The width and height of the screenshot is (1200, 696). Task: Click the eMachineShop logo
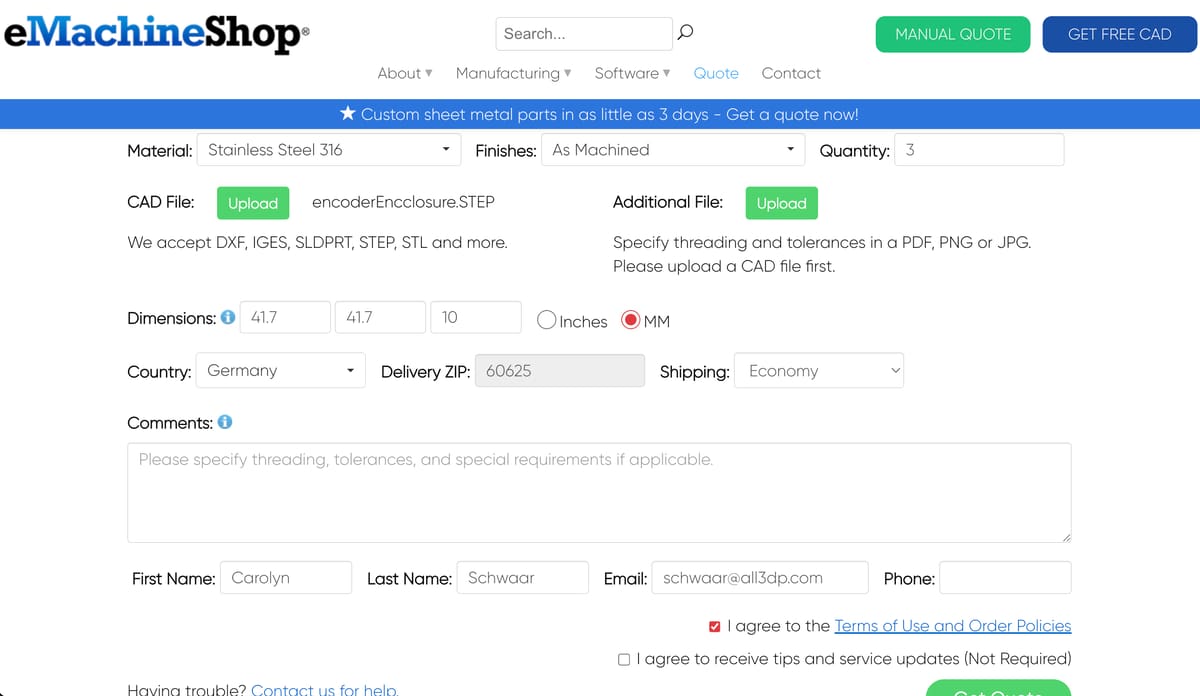coord(157,33)
